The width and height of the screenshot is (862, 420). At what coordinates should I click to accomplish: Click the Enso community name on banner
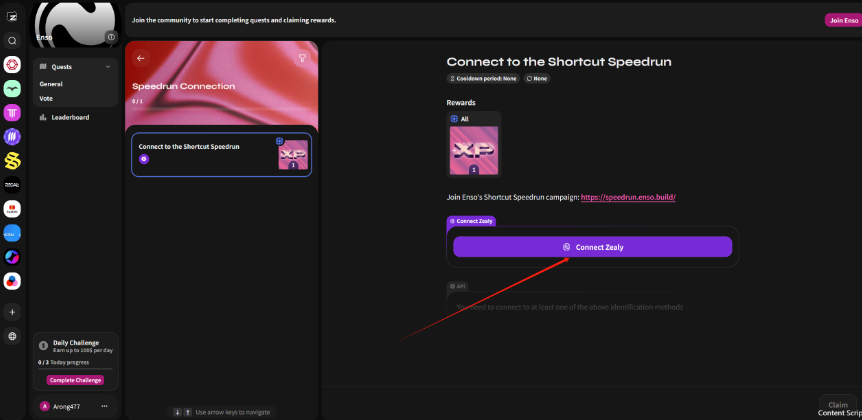pos(44,37)
